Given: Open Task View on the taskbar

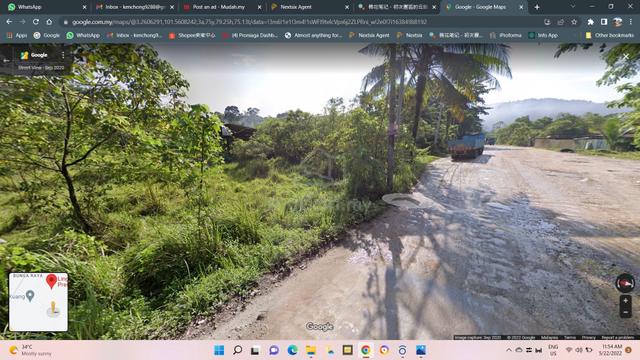Looking at the screenshot, I should point(256,350).
